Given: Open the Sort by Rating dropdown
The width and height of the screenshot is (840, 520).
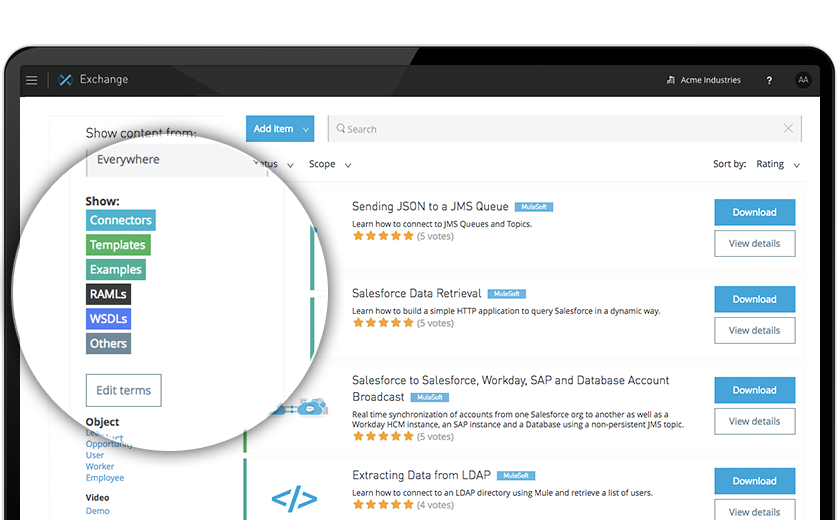Looking at the screenshot, I should pyautogui.click(x=778, y=164).
